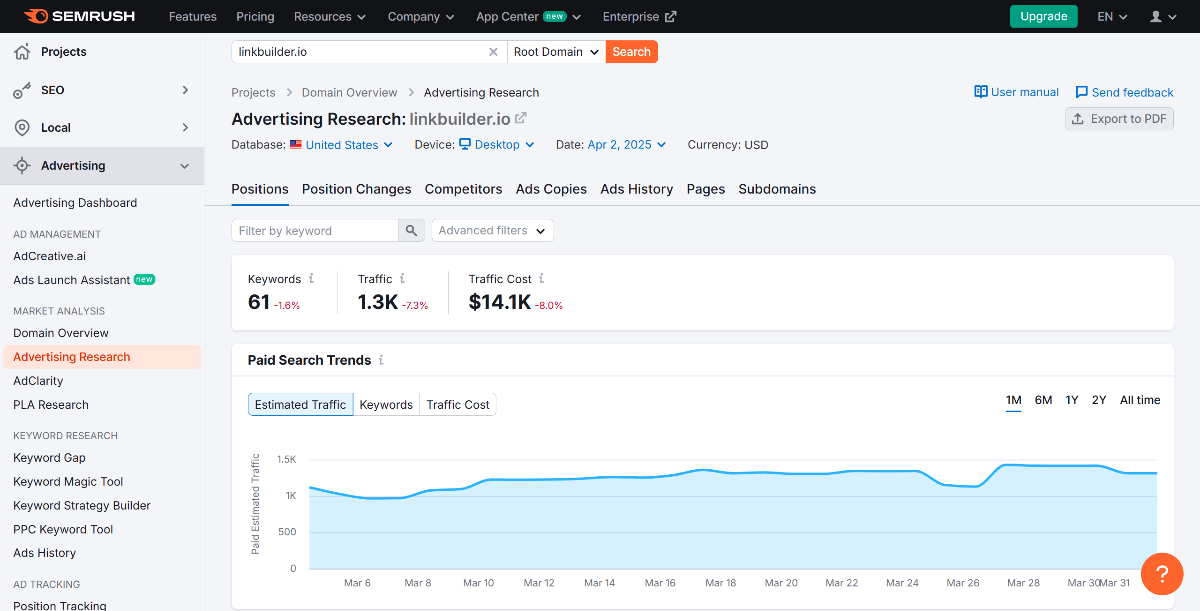This screenshot has height=611, width=1200.
Task: Open the EN language dropdown
Action: pyautogui.click(x=1112, y=16)
